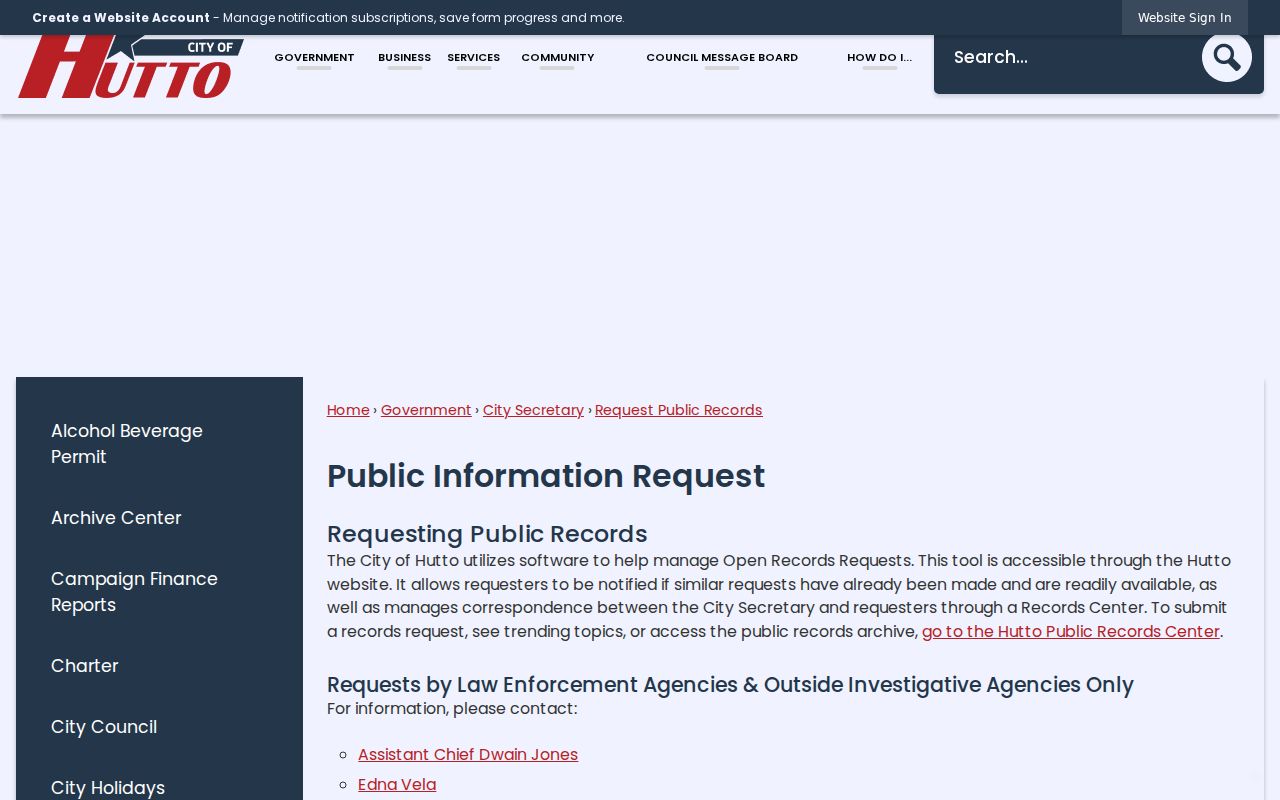Open City Holidays sidebar item
This screenshot has height=800, width=1280.
click(x=159, y=787)
